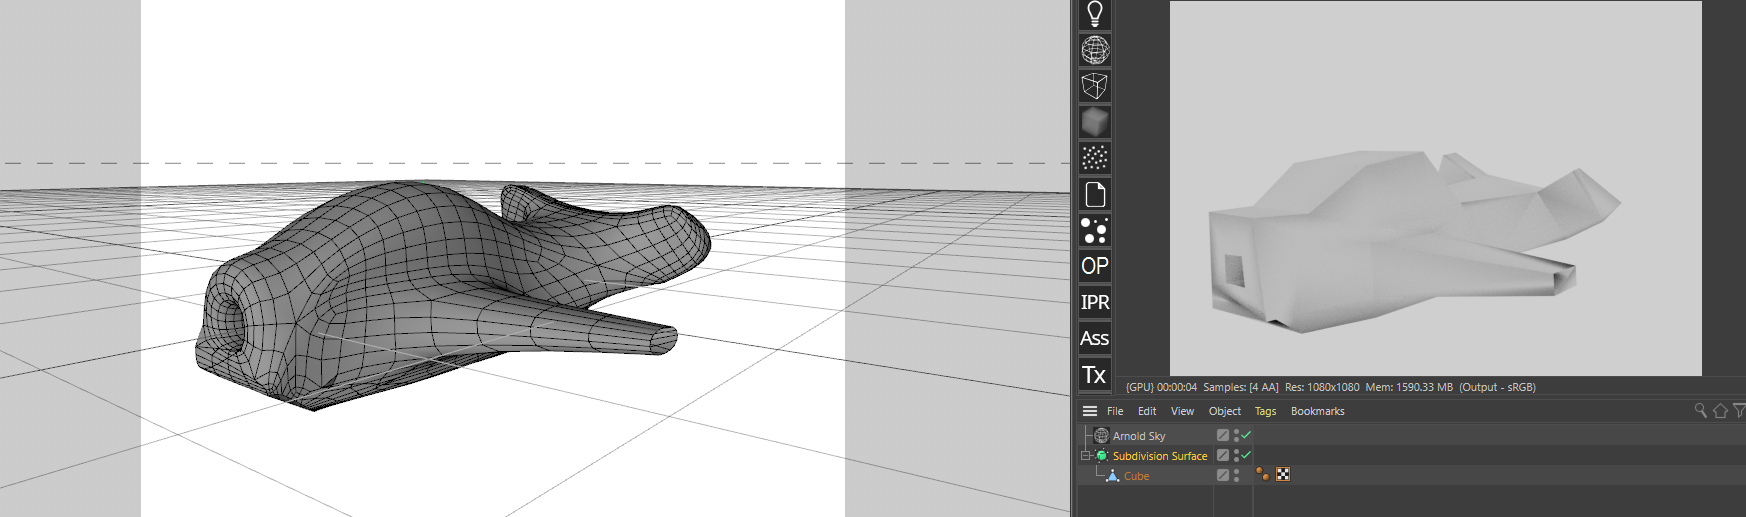Screen dimensions: 1746x517
Task: Toggle visibility dots for Cube
Action: pyautogui.click(x=1237, y=475)
